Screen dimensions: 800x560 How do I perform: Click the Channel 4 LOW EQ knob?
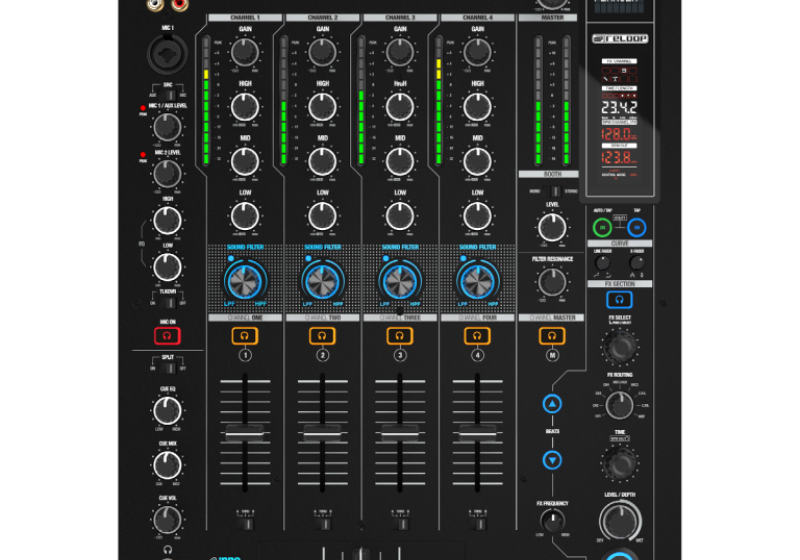click(478, 216)
